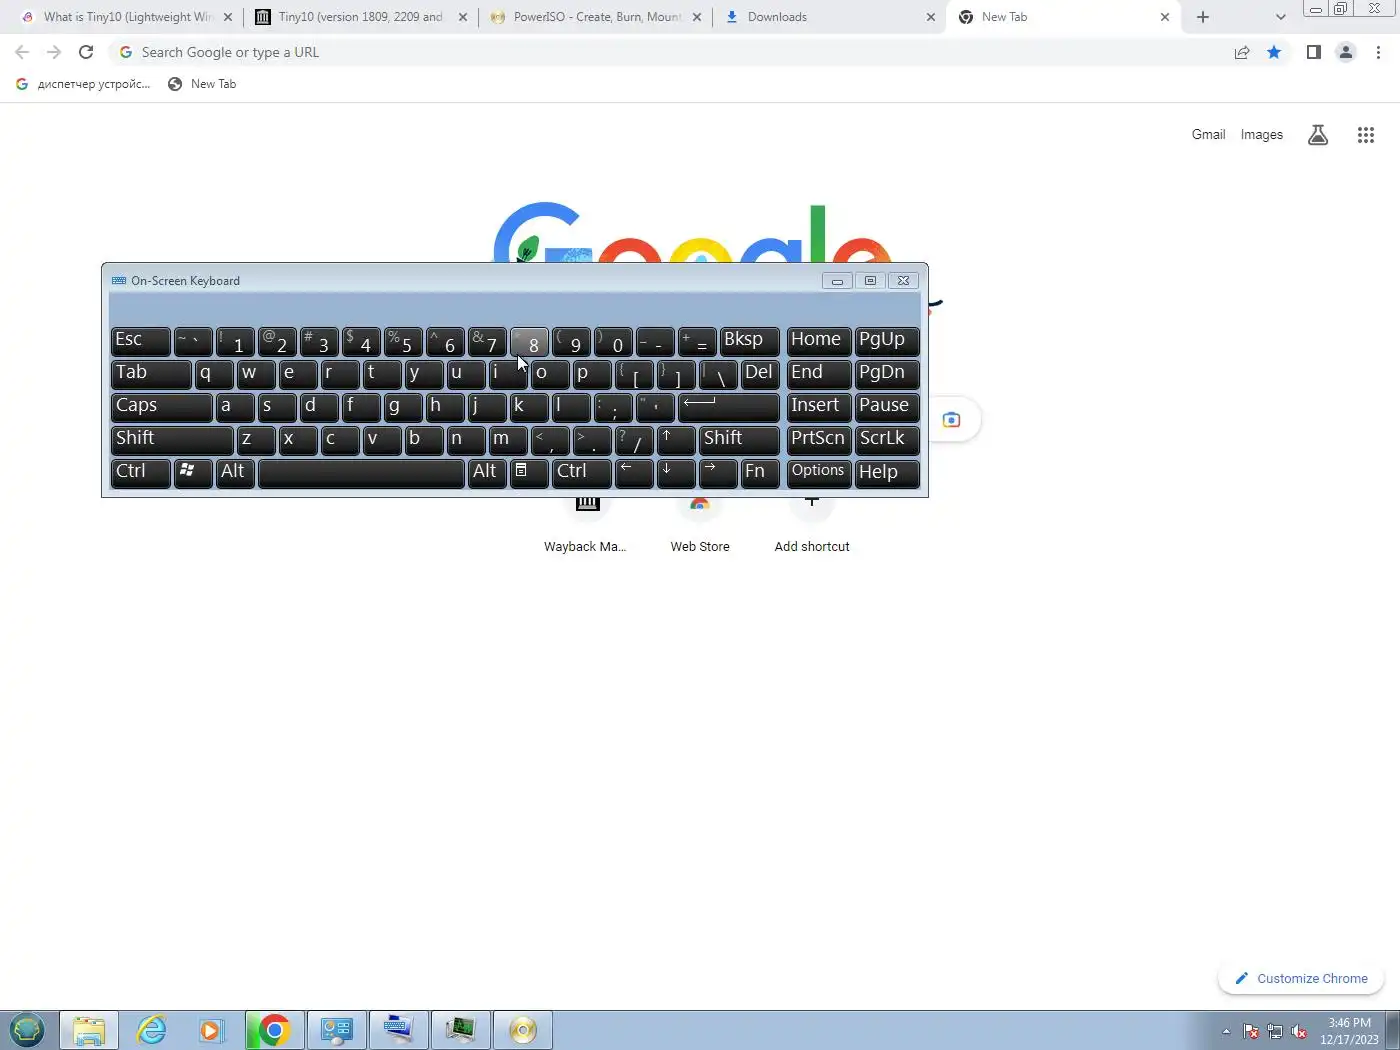Close the Downloads tab
The width and height of the screenshot is (1400, 1050).
pyautogui.click(x=931, y=17)
